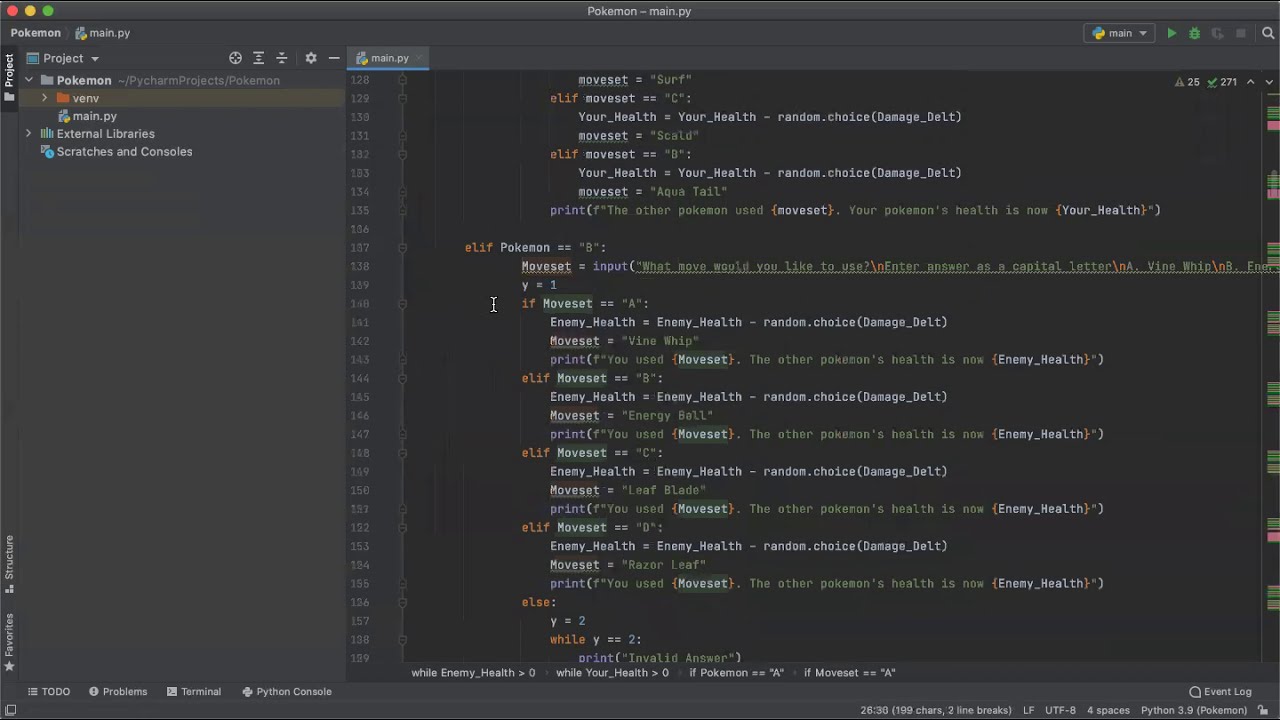
Task: Open the Favorites side tool window
Action: tap(9, 641)
